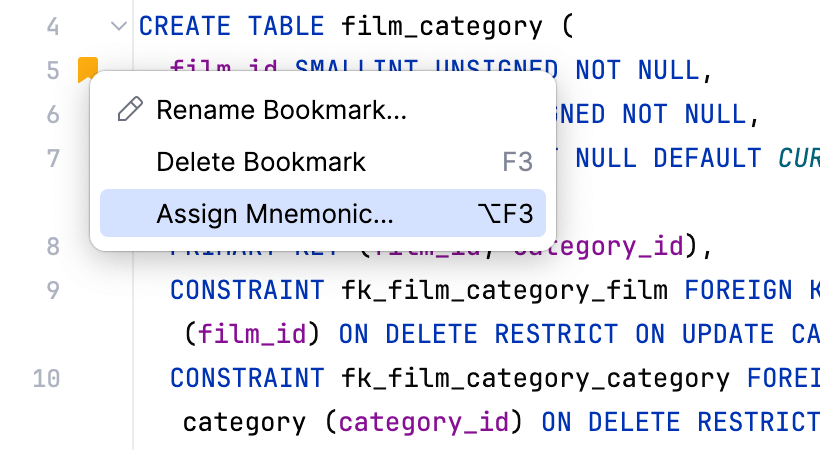
Task: Click line number 10 in the gutter
Action: pyautogui.click(x=46, y=378)
